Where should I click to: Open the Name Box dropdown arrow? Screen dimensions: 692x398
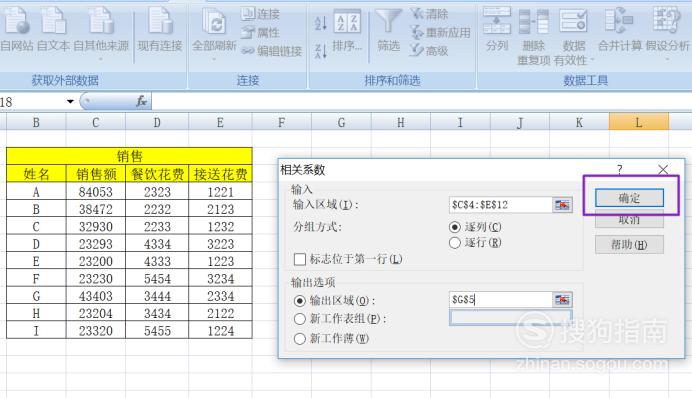70,102
